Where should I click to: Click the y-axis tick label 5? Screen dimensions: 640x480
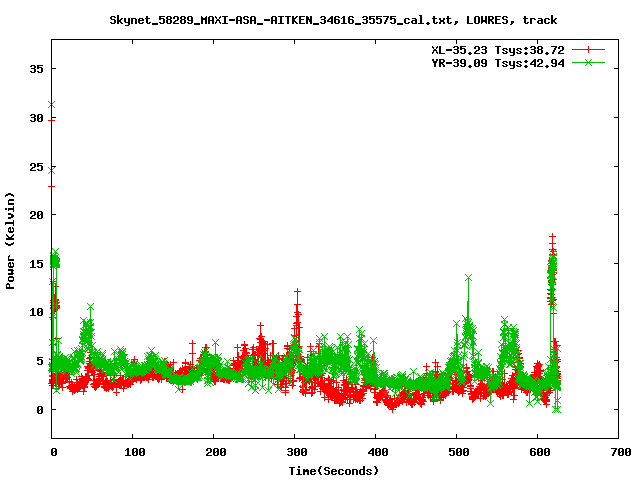40,361
